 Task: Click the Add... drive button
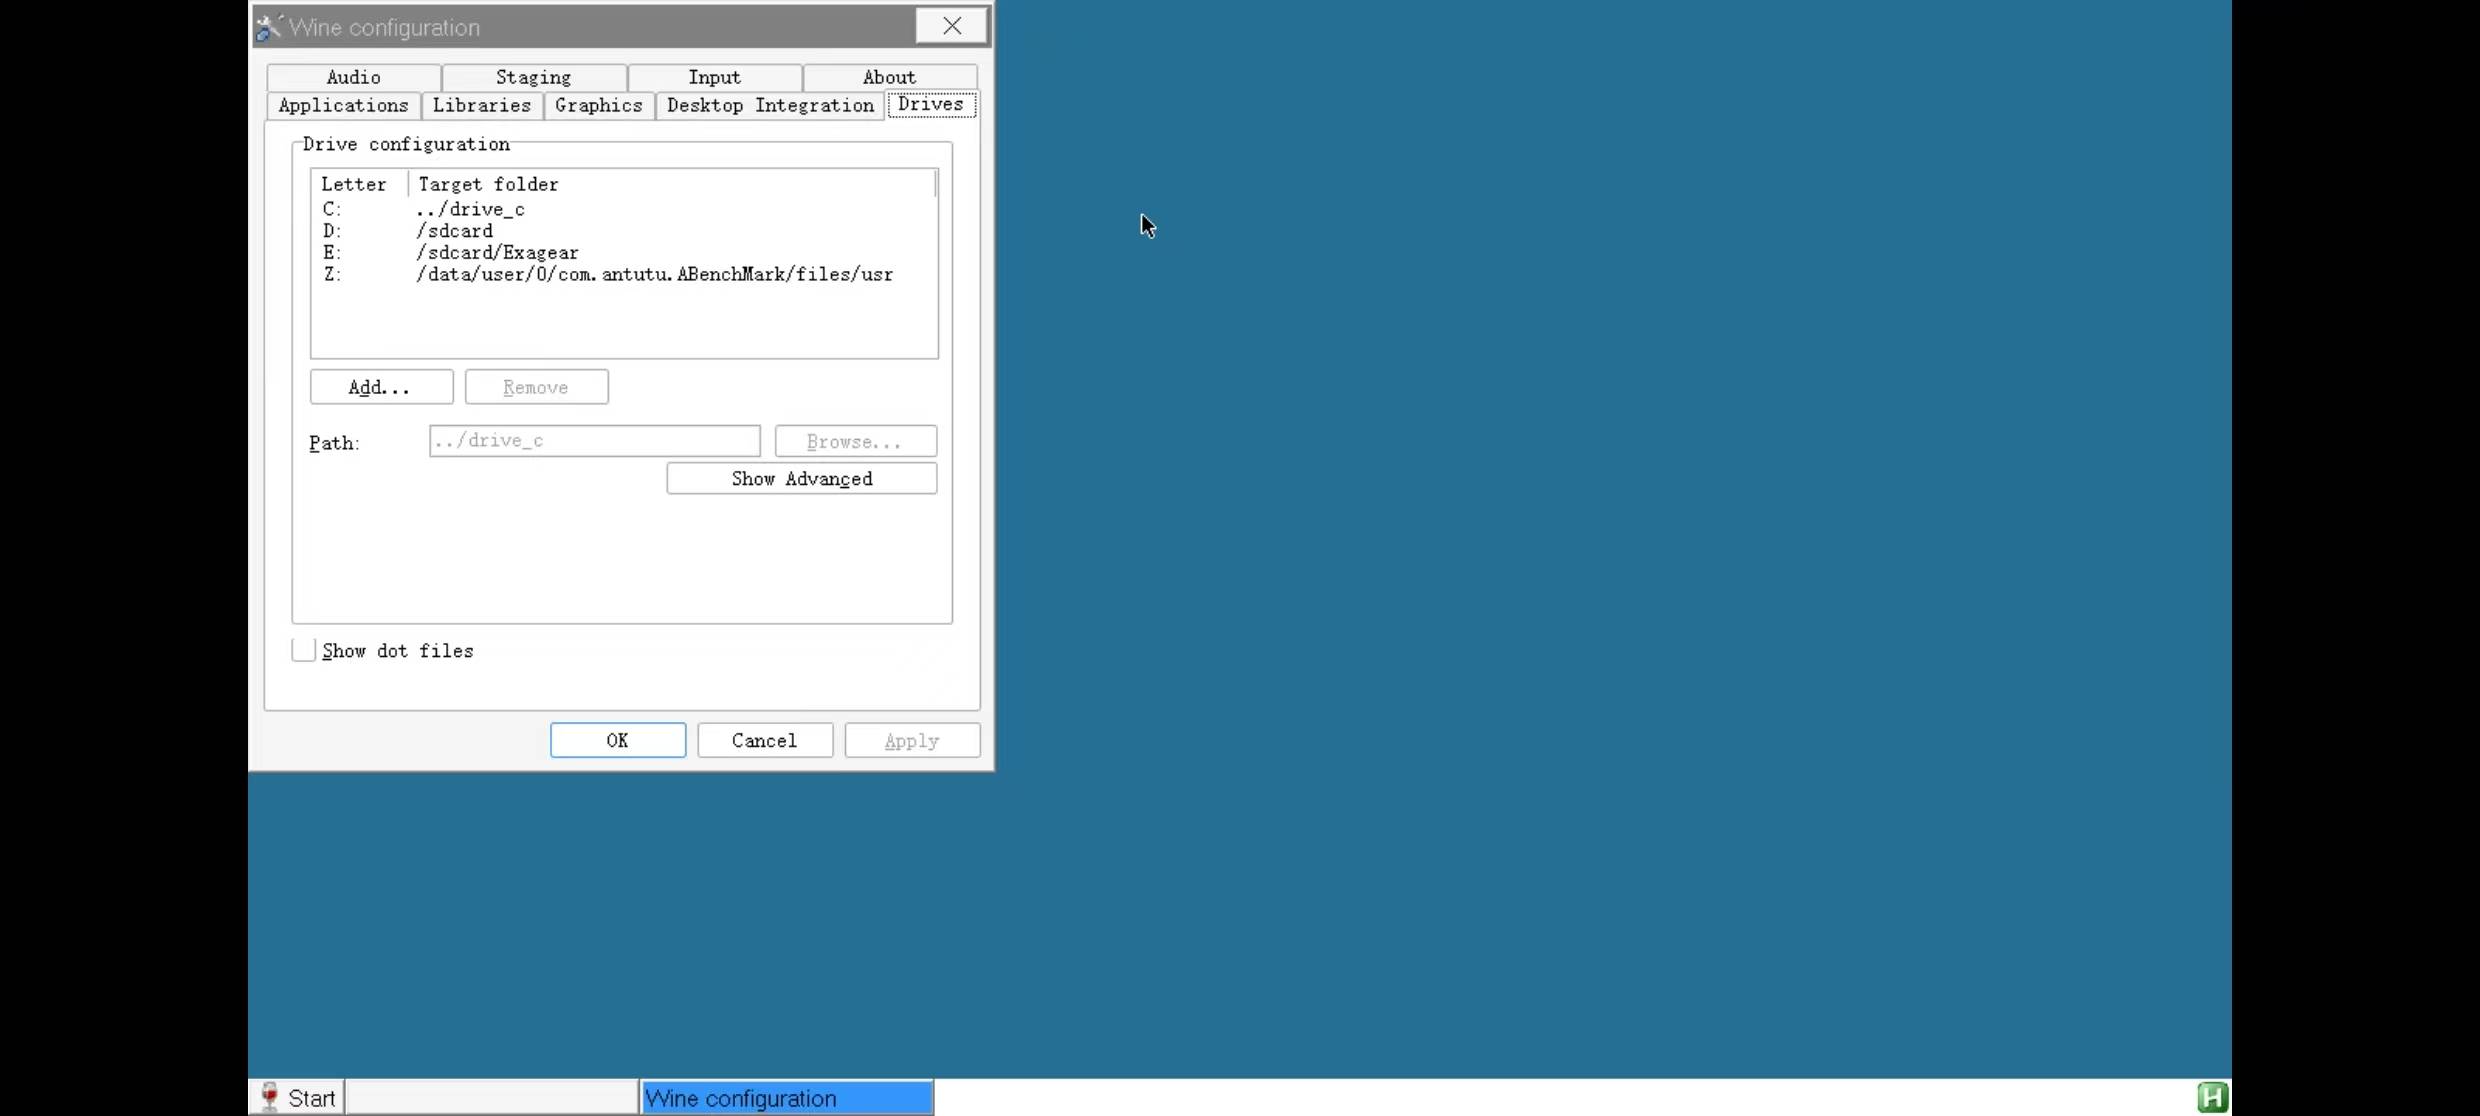(x=381, y=387)
